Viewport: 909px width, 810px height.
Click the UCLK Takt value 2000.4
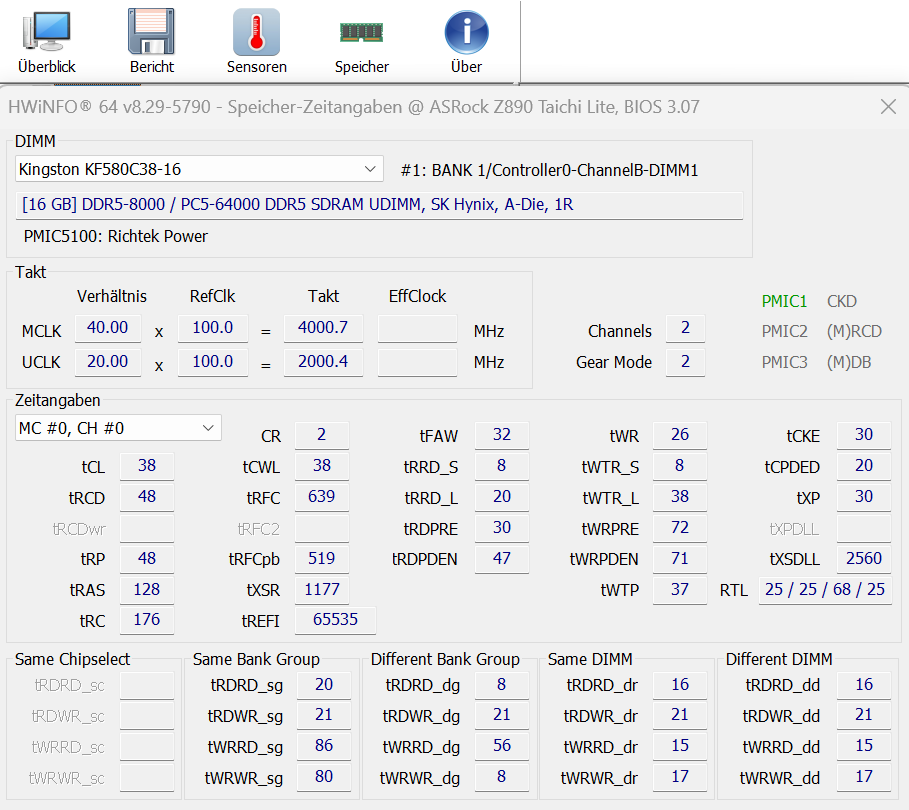(323, 362)
